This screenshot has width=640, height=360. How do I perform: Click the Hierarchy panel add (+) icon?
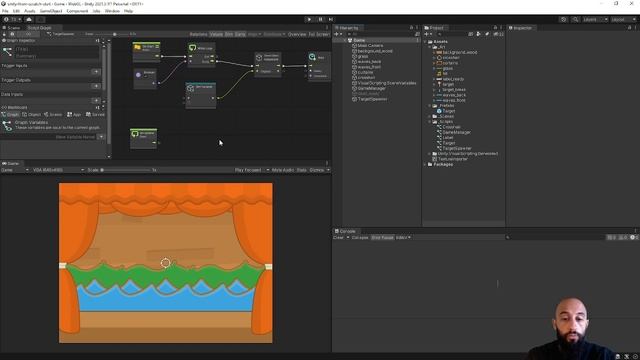pos(337,34)
